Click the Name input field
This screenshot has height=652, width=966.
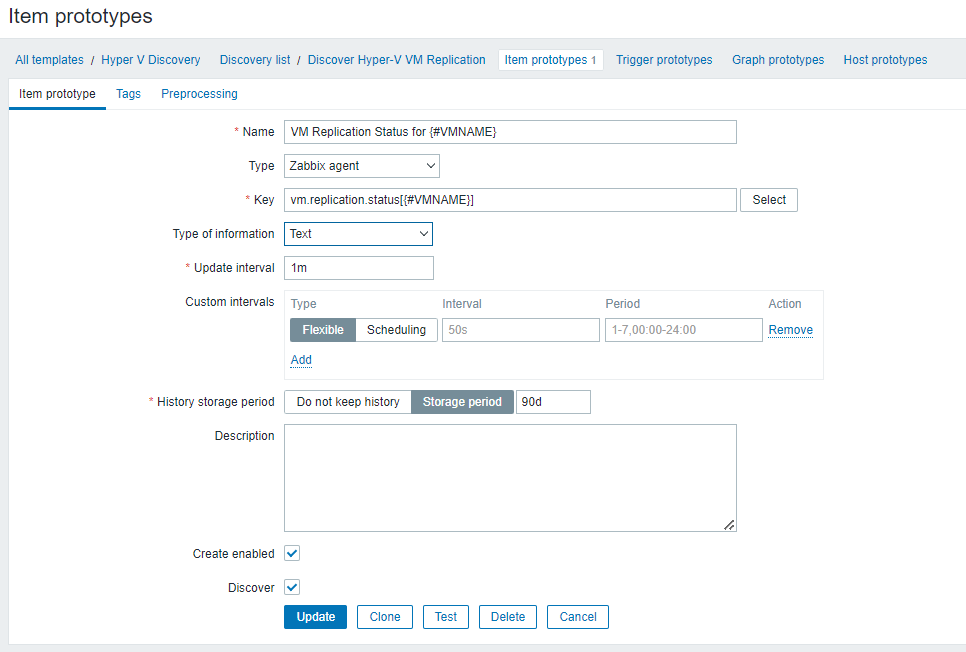(x=510, y=132)
